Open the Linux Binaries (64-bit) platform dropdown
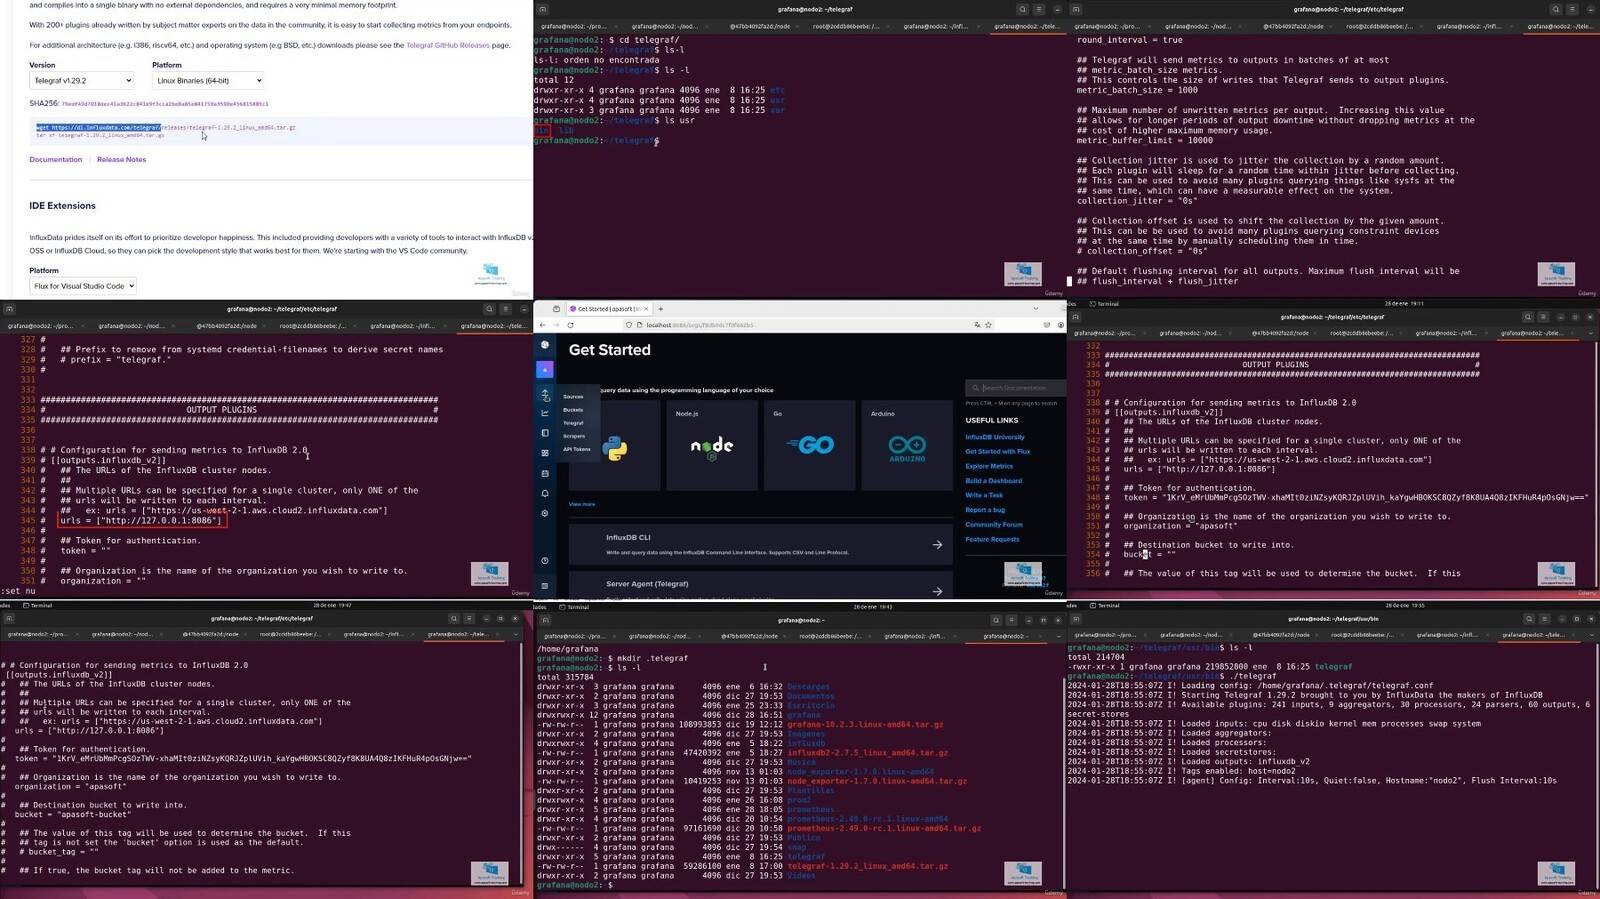Image resolution: width=1600 pixels, height=899 pixels. 208,80
